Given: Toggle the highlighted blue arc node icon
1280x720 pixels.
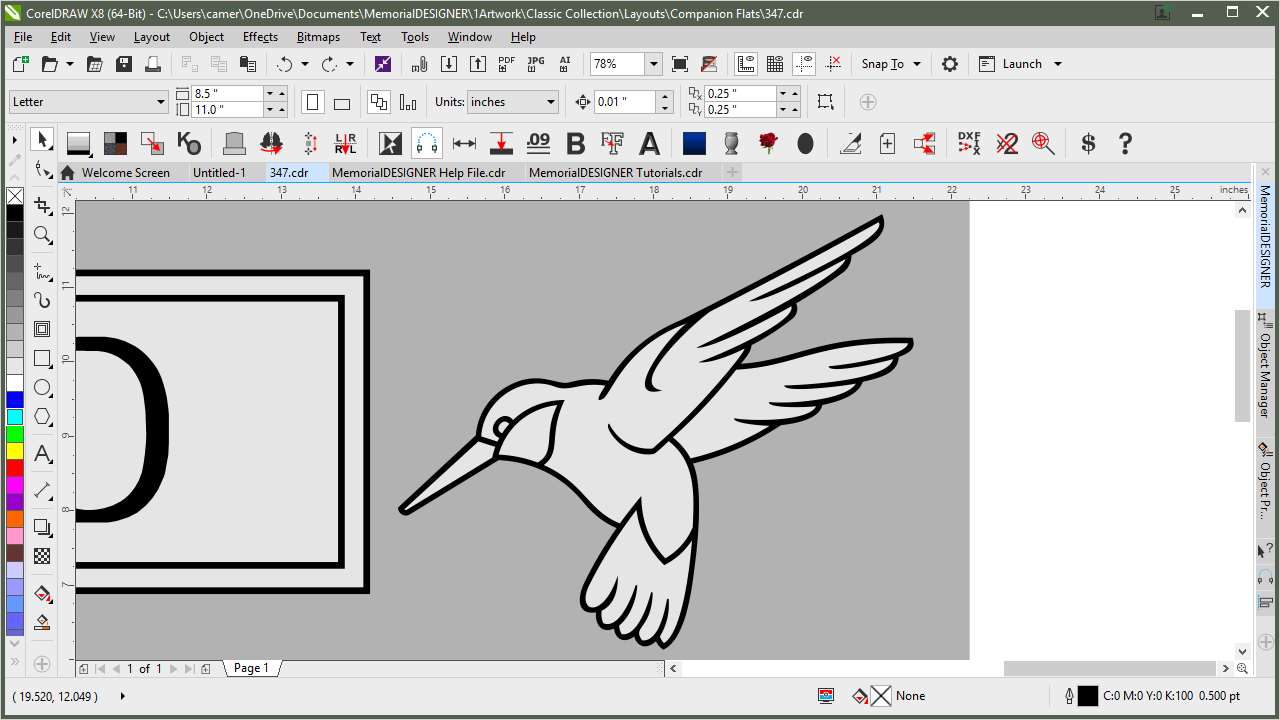Looking at the screenshot, I should [x=427, y=143].
